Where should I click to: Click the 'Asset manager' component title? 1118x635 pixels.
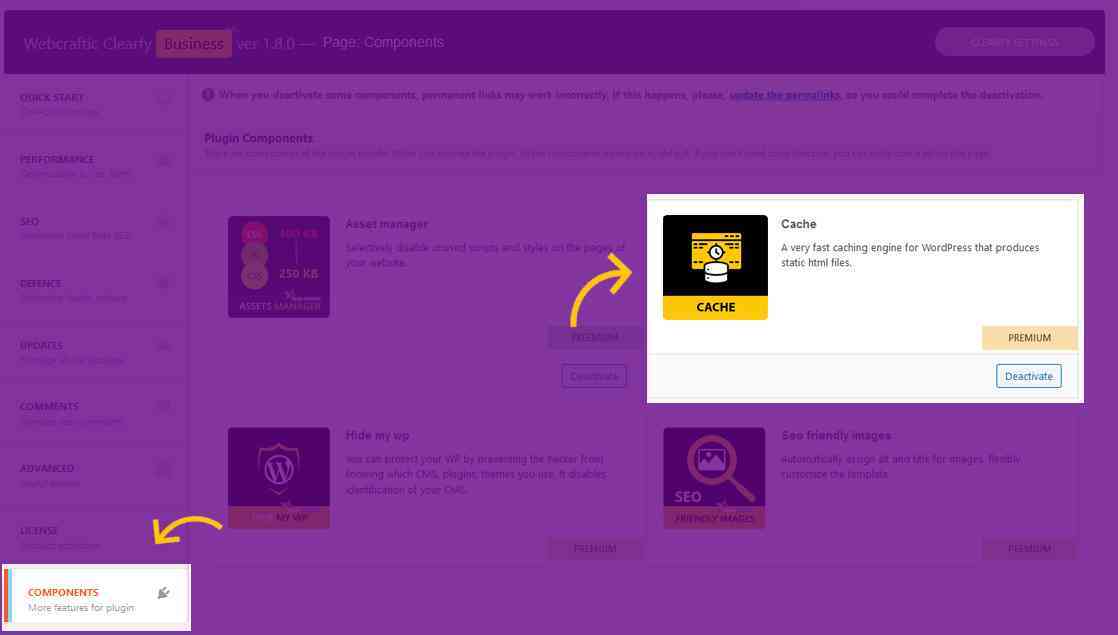pyautogui.click(x=386, y=224)
